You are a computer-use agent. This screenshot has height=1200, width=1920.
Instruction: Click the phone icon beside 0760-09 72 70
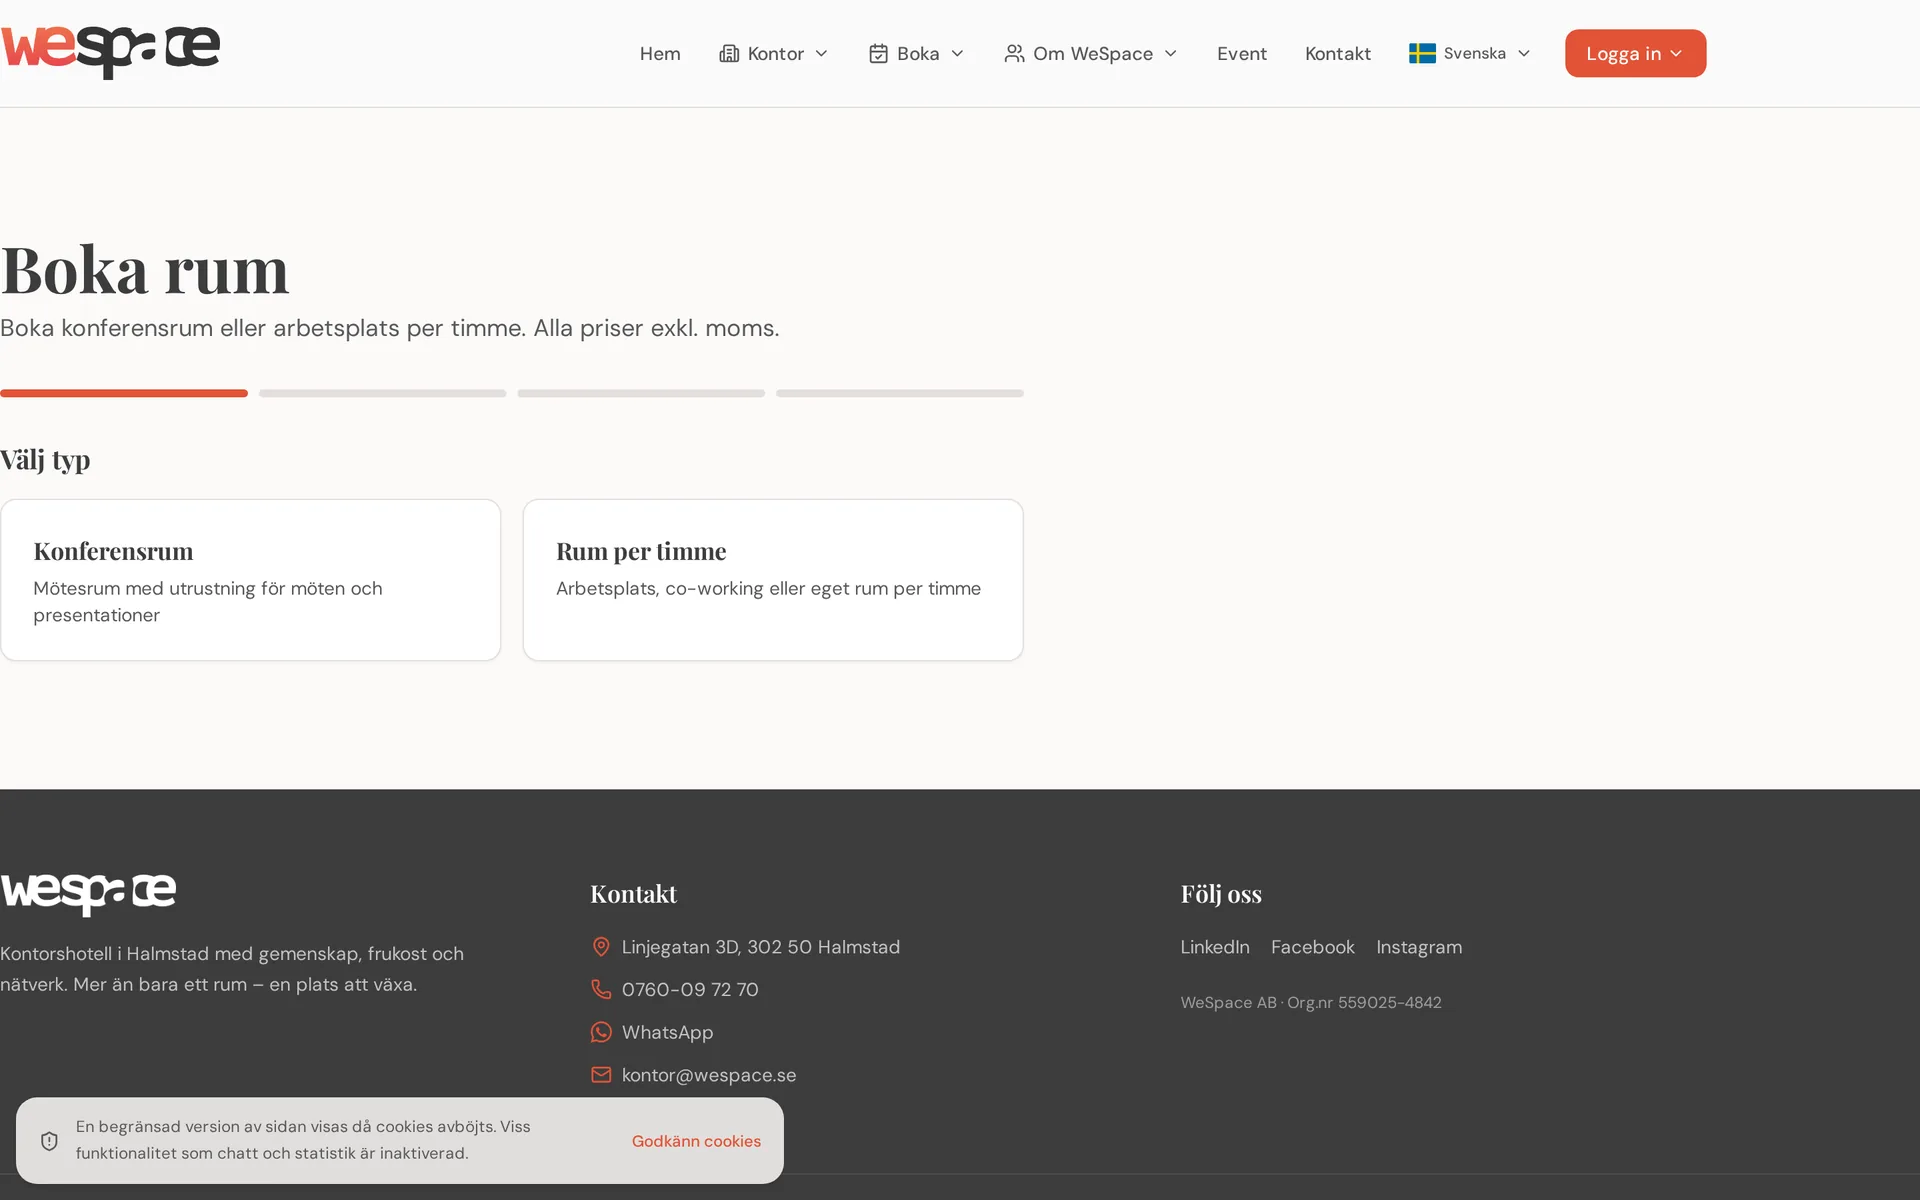(601, 989)
